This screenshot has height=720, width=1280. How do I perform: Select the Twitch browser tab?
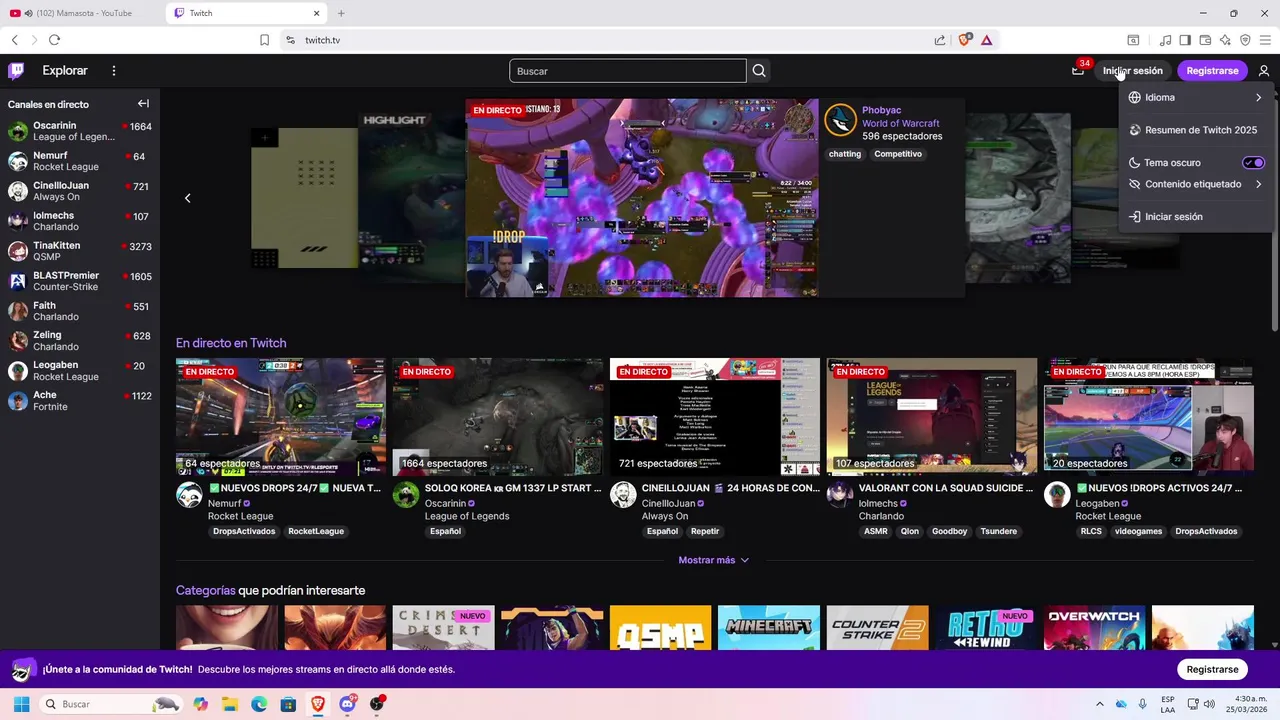pyautogui.click(x=244, y=13)
